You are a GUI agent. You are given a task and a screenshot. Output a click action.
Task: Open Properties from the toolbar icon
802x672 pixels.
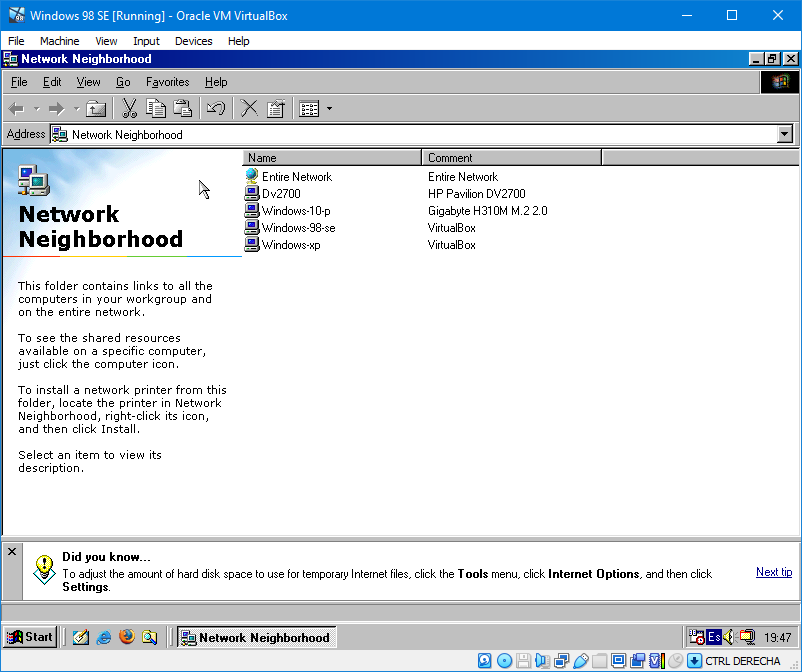pos(276,108)
